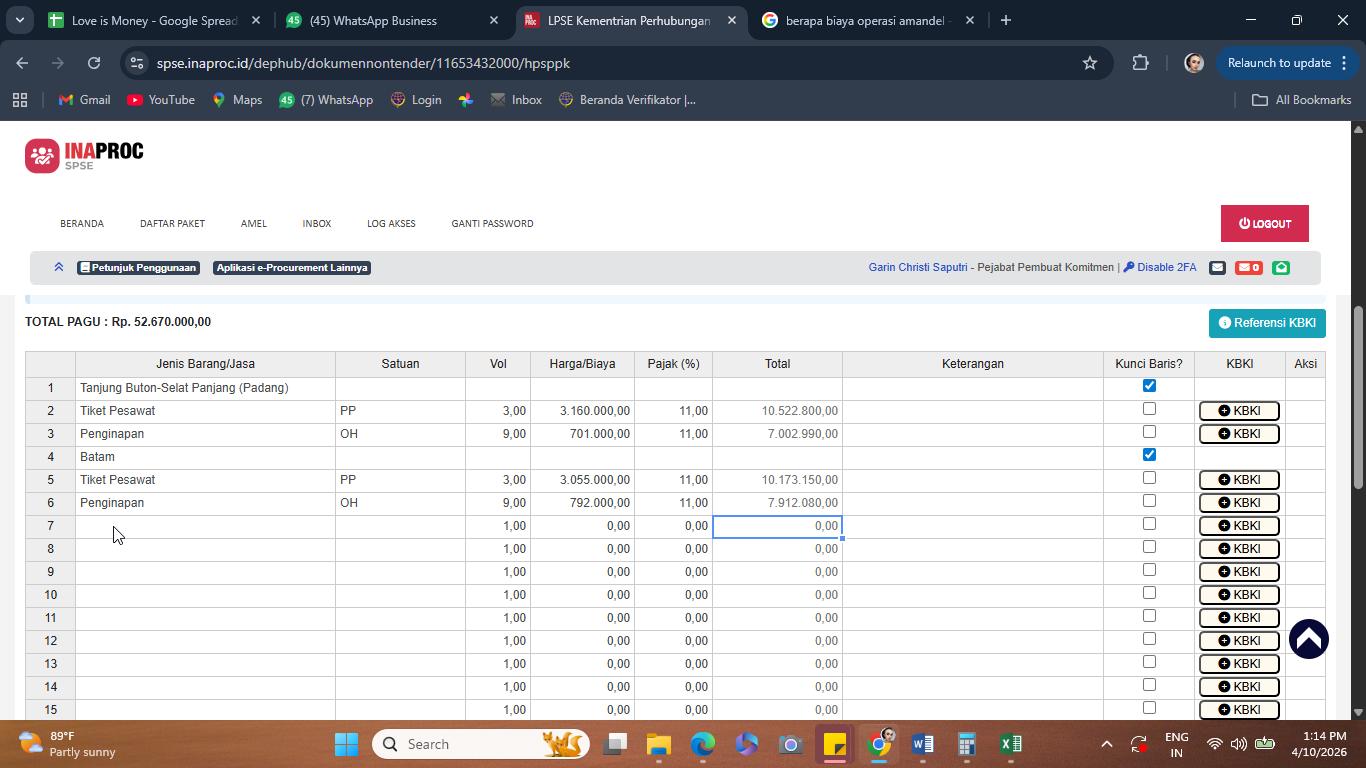Open Gmail bookmark
The width and height of the screenshot is (1366, 768).
coord(84,100)
